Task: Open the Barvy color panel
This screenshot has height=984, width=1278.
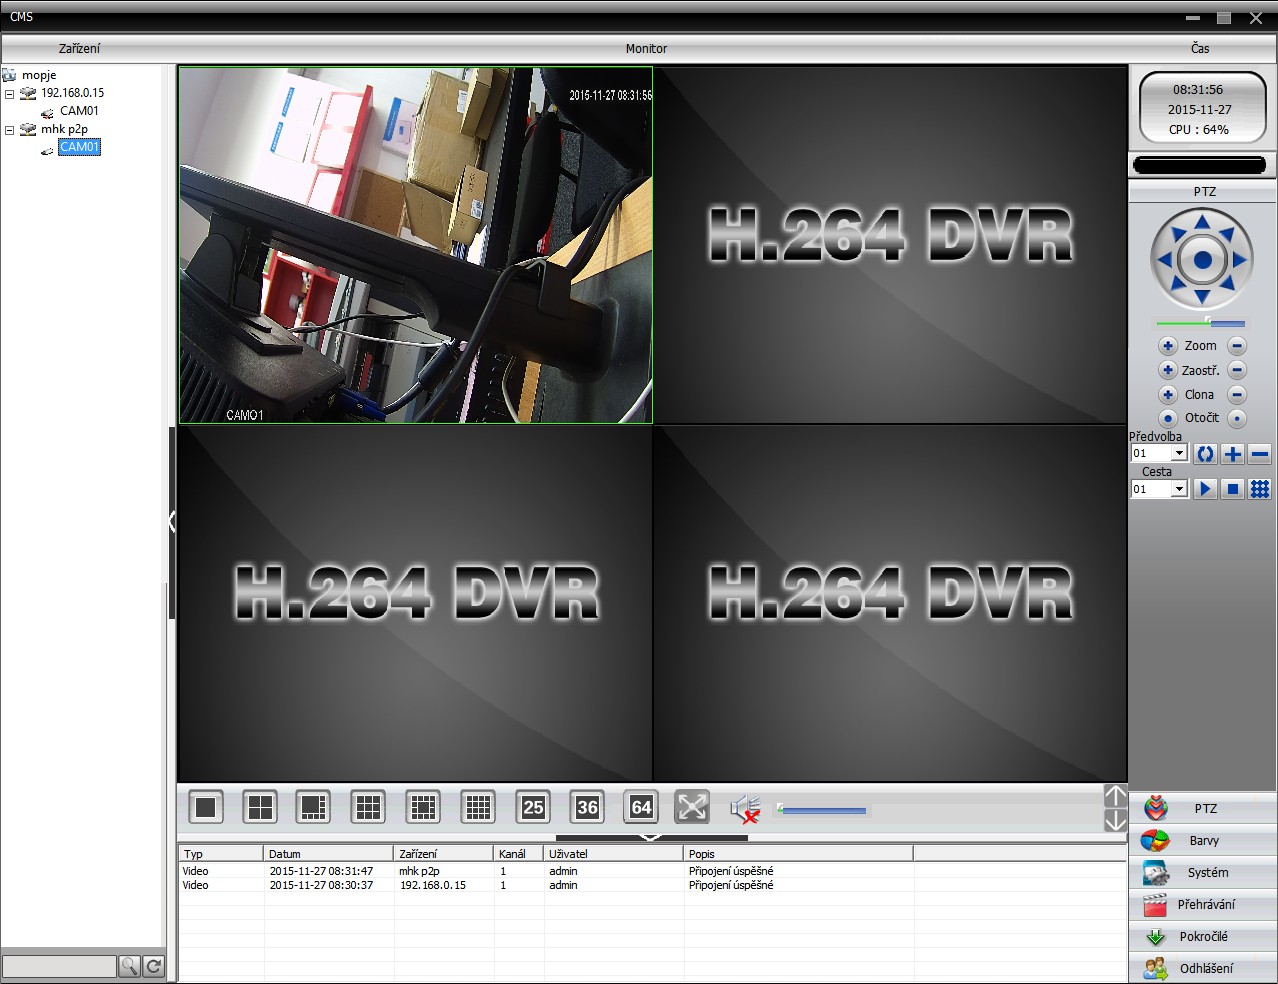Action: click(x=1203, y=841)
